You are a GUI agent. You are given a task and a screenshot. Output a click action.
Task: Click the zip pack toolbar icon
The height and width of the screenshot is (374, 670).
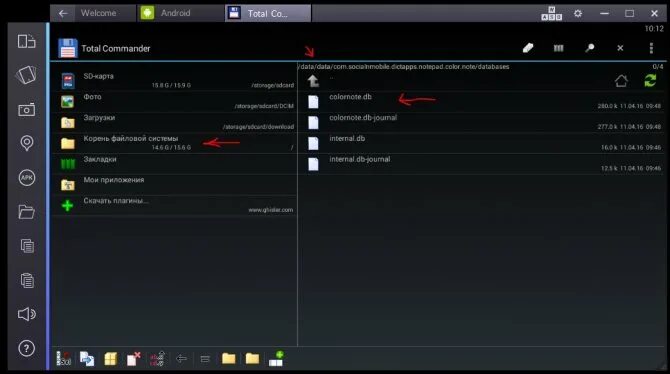[x=111, y=358]
